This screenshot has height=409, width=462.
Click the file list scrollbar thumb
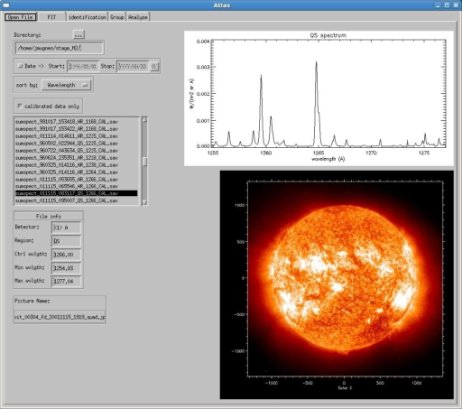tap(145, 161)
